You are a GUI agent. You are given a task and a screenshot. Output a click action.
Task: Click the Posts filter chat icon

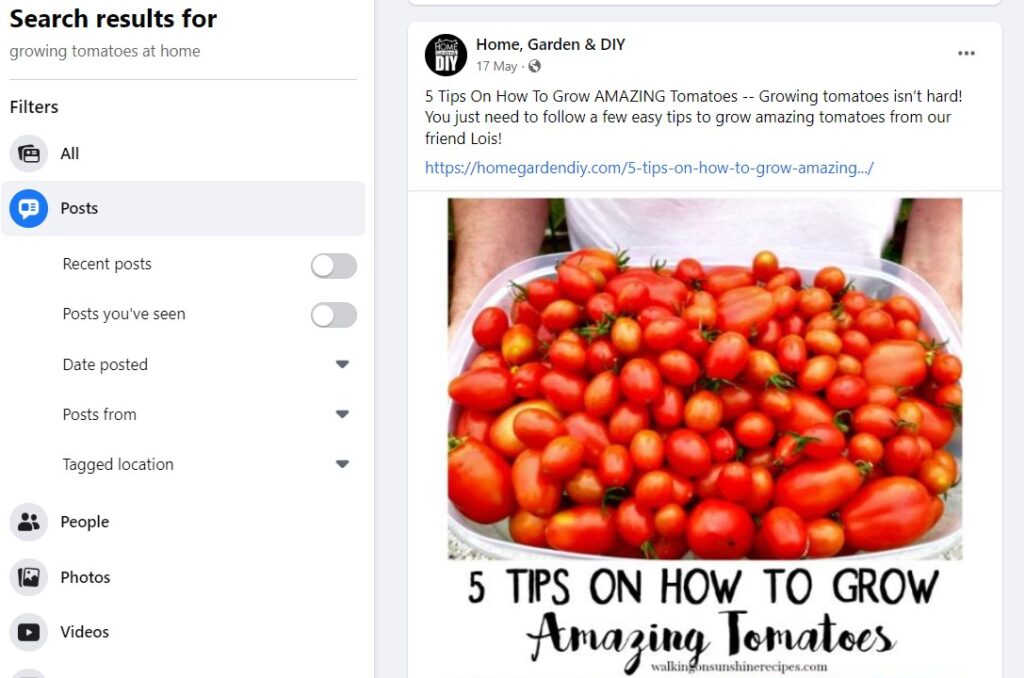29,208
